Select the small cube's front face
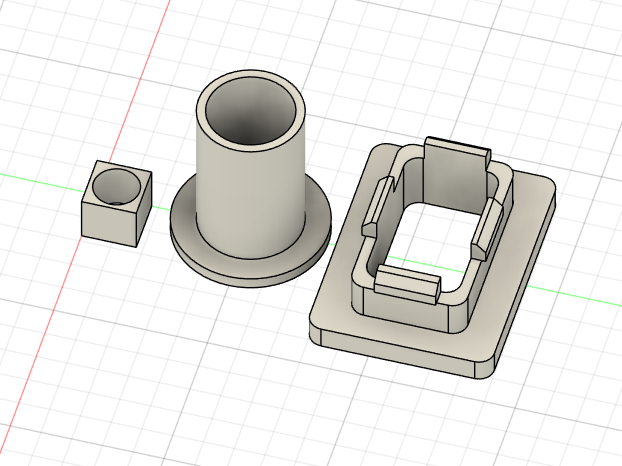 (107, 223)
